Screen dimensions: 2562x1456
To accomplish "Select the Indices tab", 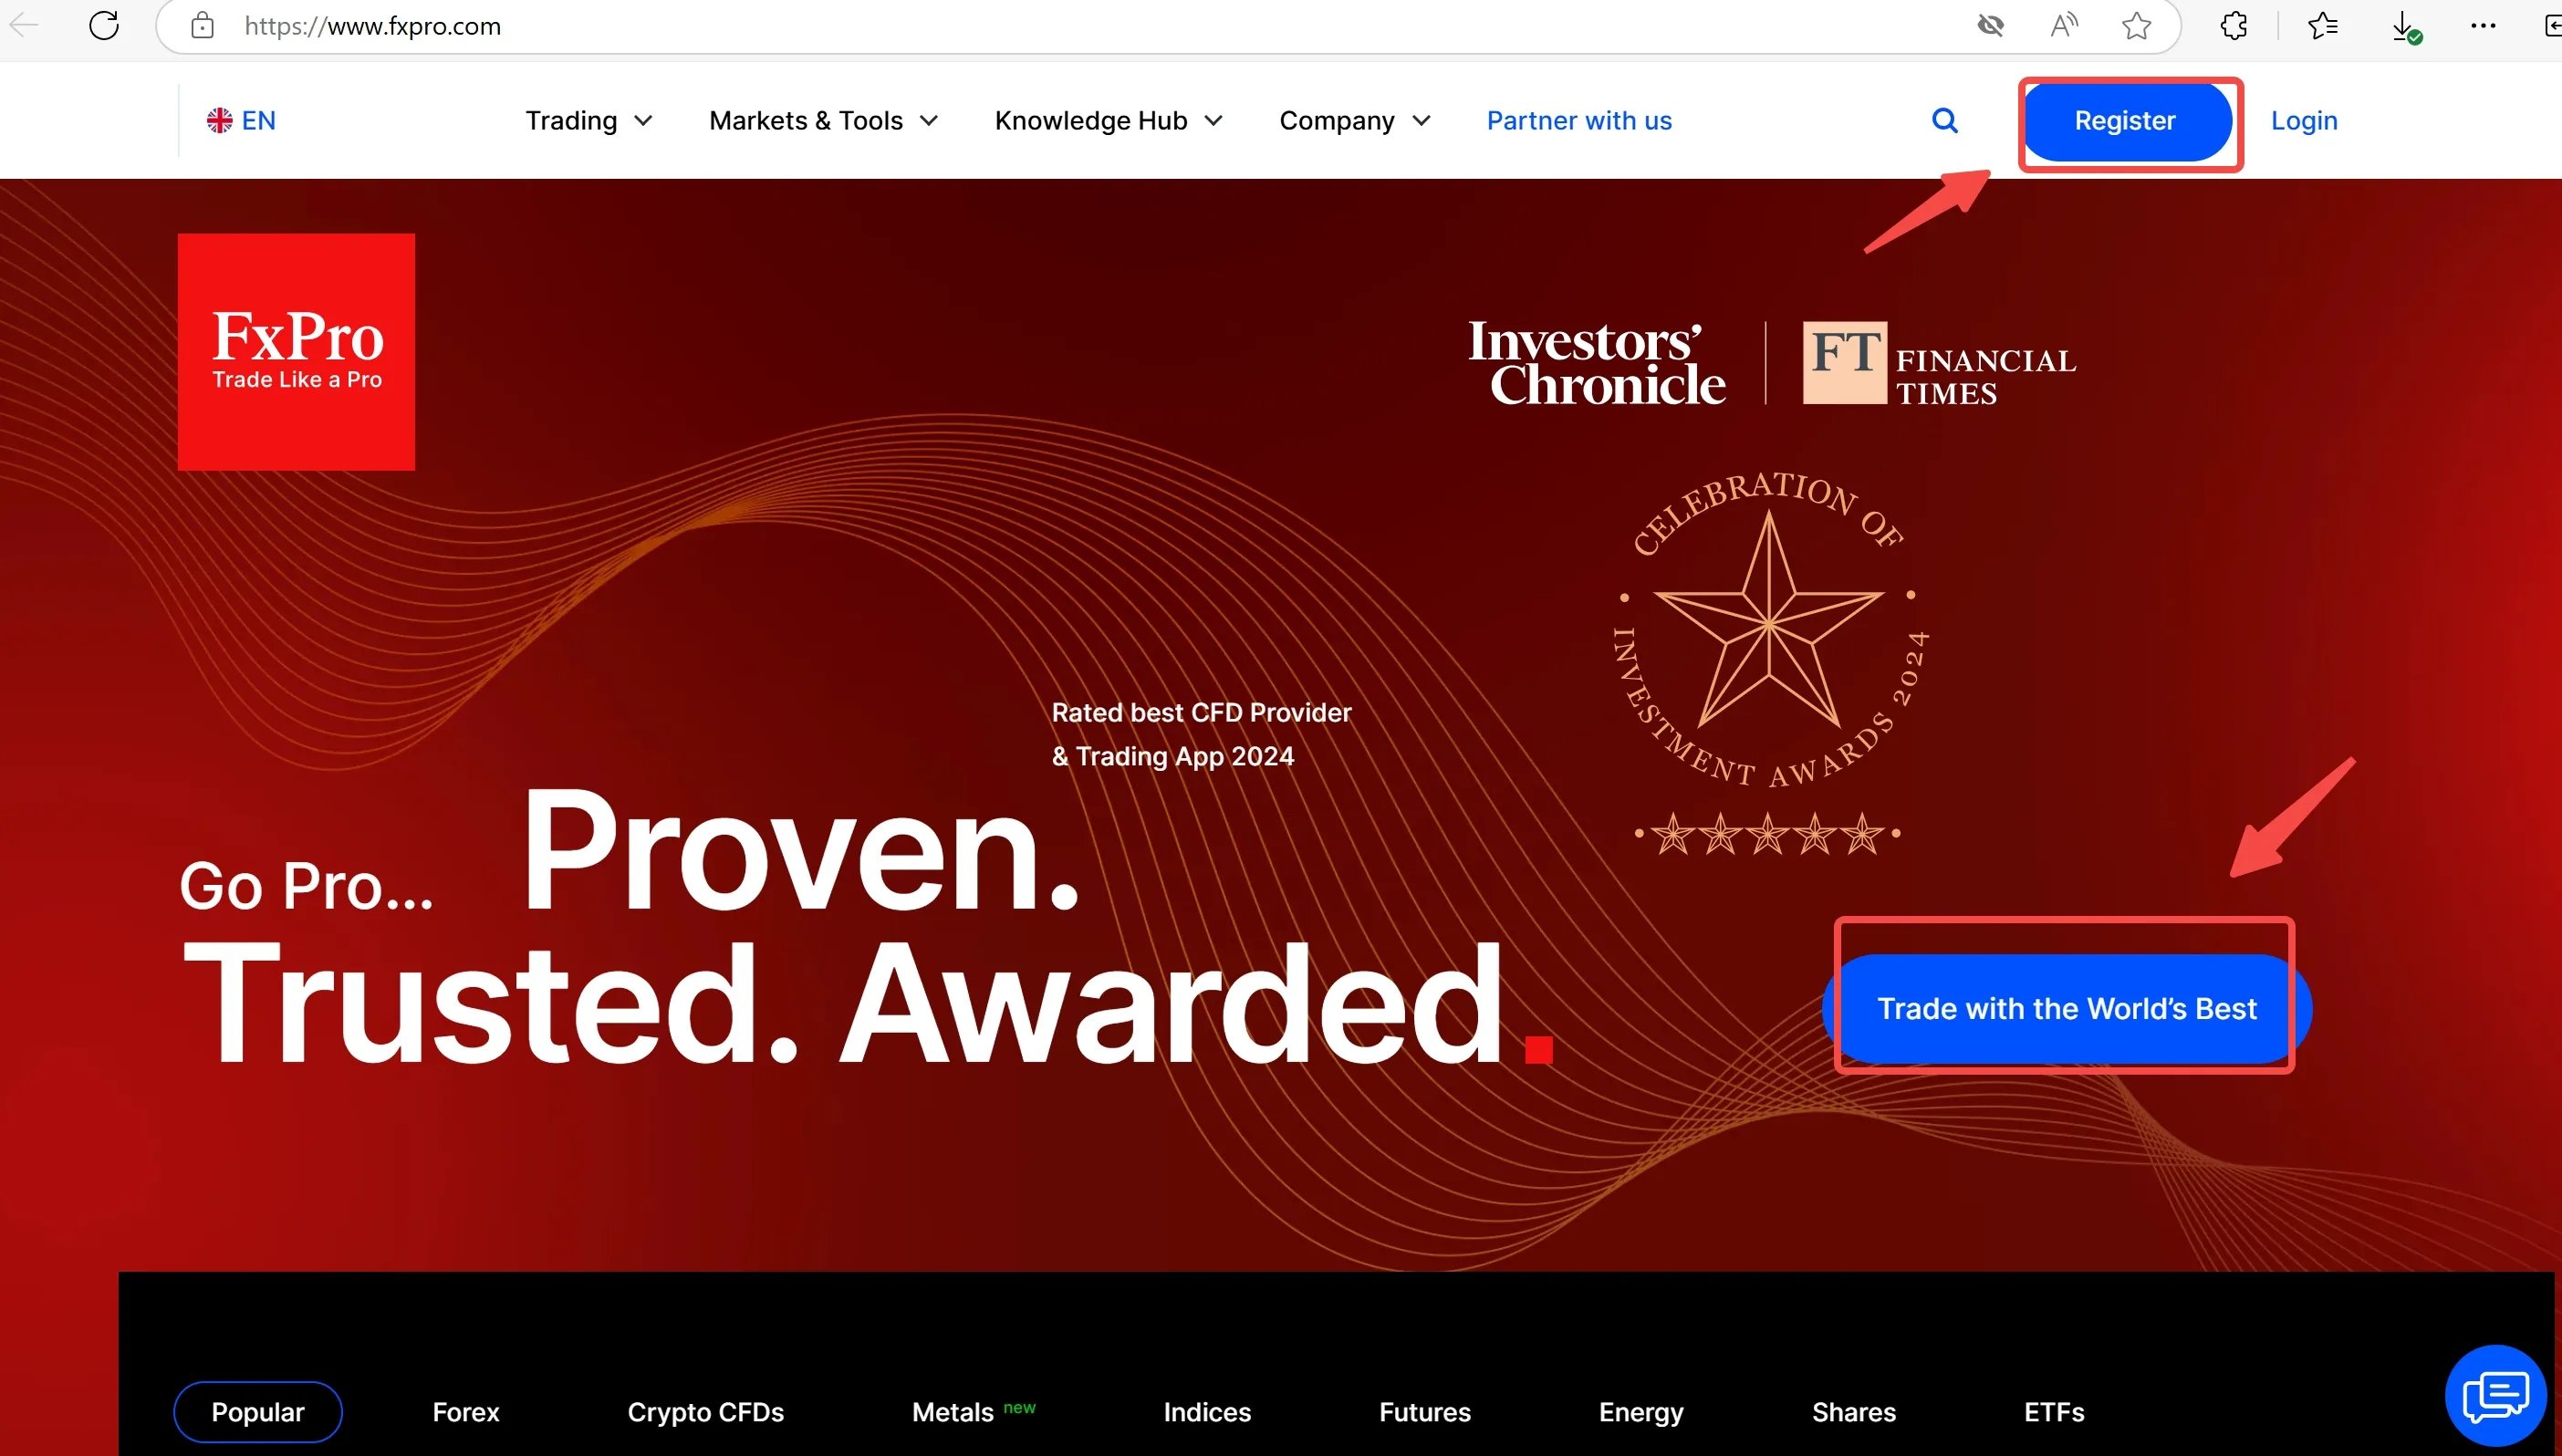I will pyautogui.click(x=1207, y=1412).
